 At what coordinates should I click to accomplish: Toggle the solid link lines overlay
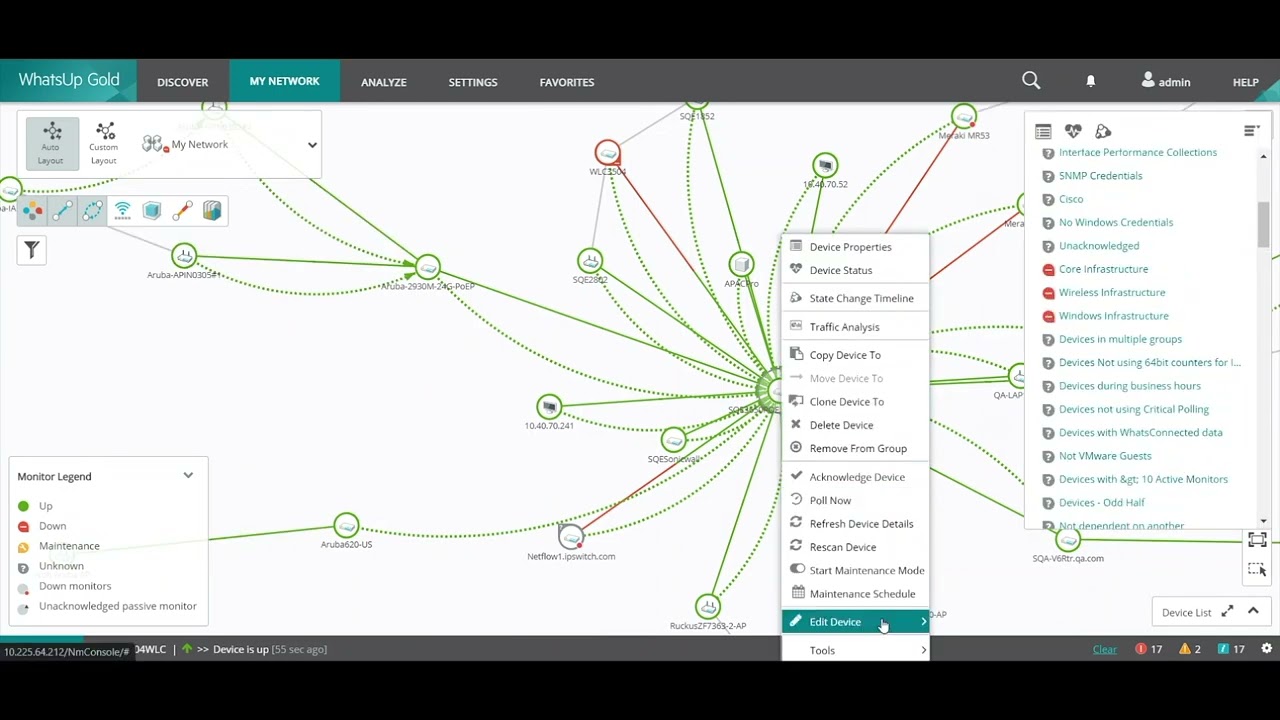63,210
